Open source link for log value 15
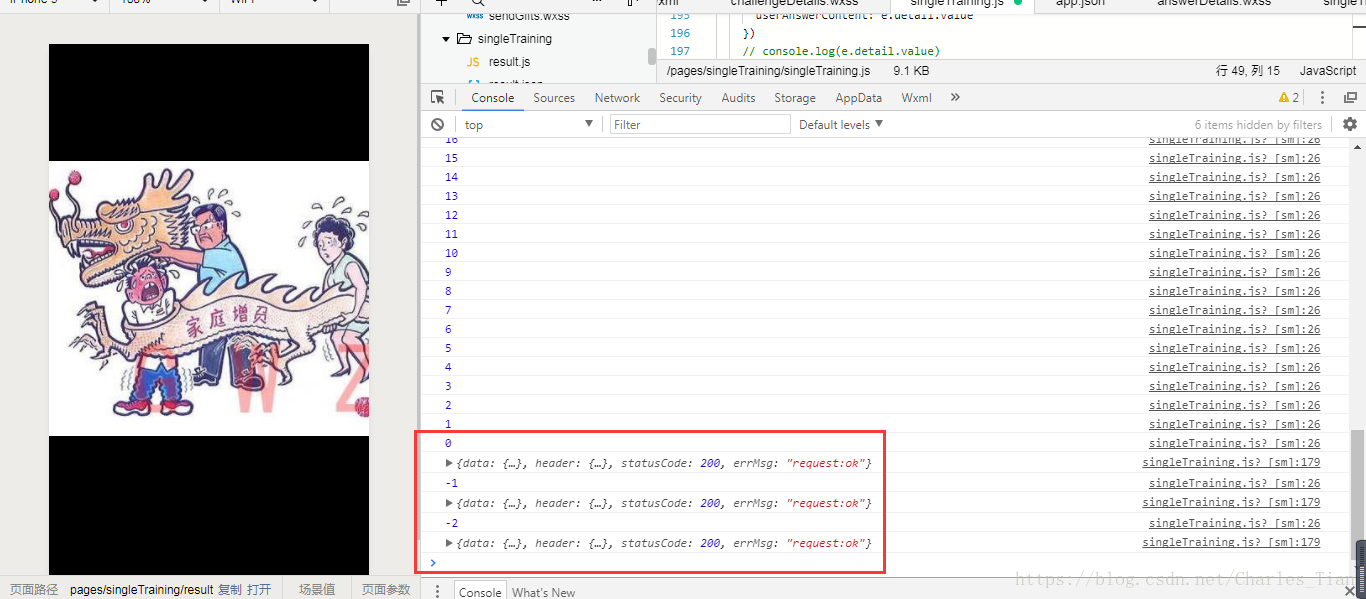This screenshot has height=599, width=1366. 1234,158
